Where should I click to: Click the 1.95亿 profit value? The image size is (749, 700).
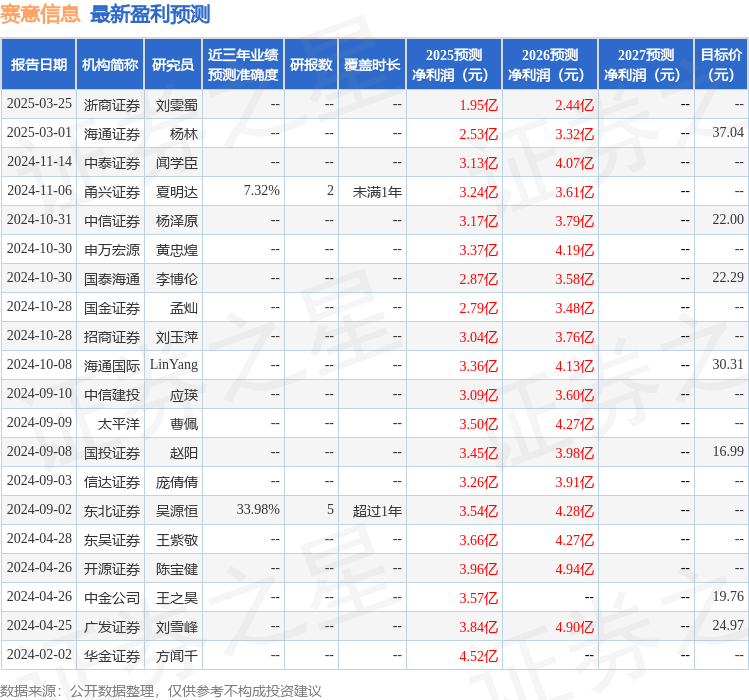pos(479,105)
